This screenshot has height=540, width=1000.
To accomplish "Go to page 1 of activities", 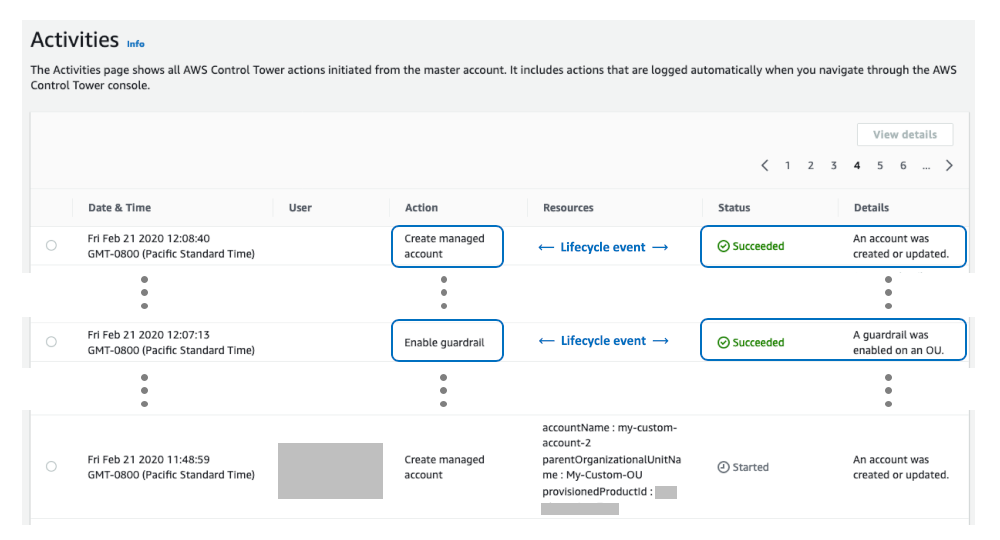I will [788, 166].
